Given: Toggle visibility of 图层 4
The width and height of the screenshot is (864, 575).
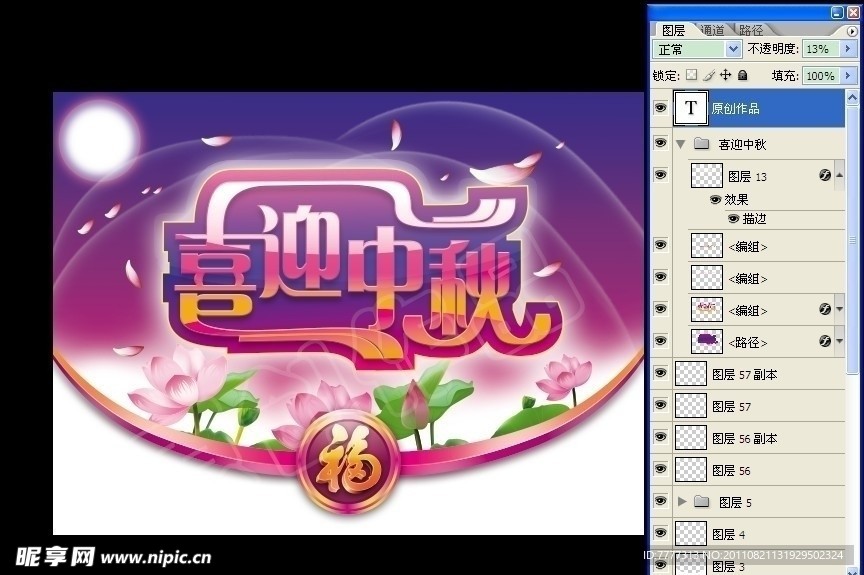Looking at the screenshot, I should [x=660, y=533].
